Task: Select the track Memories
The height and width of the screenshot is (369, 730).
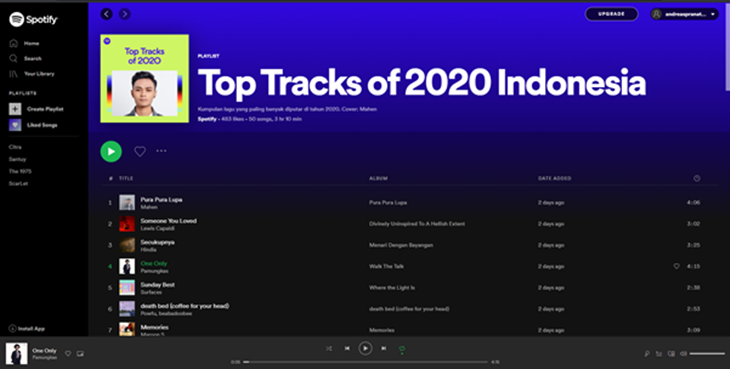Action: (x=155, y=327)
